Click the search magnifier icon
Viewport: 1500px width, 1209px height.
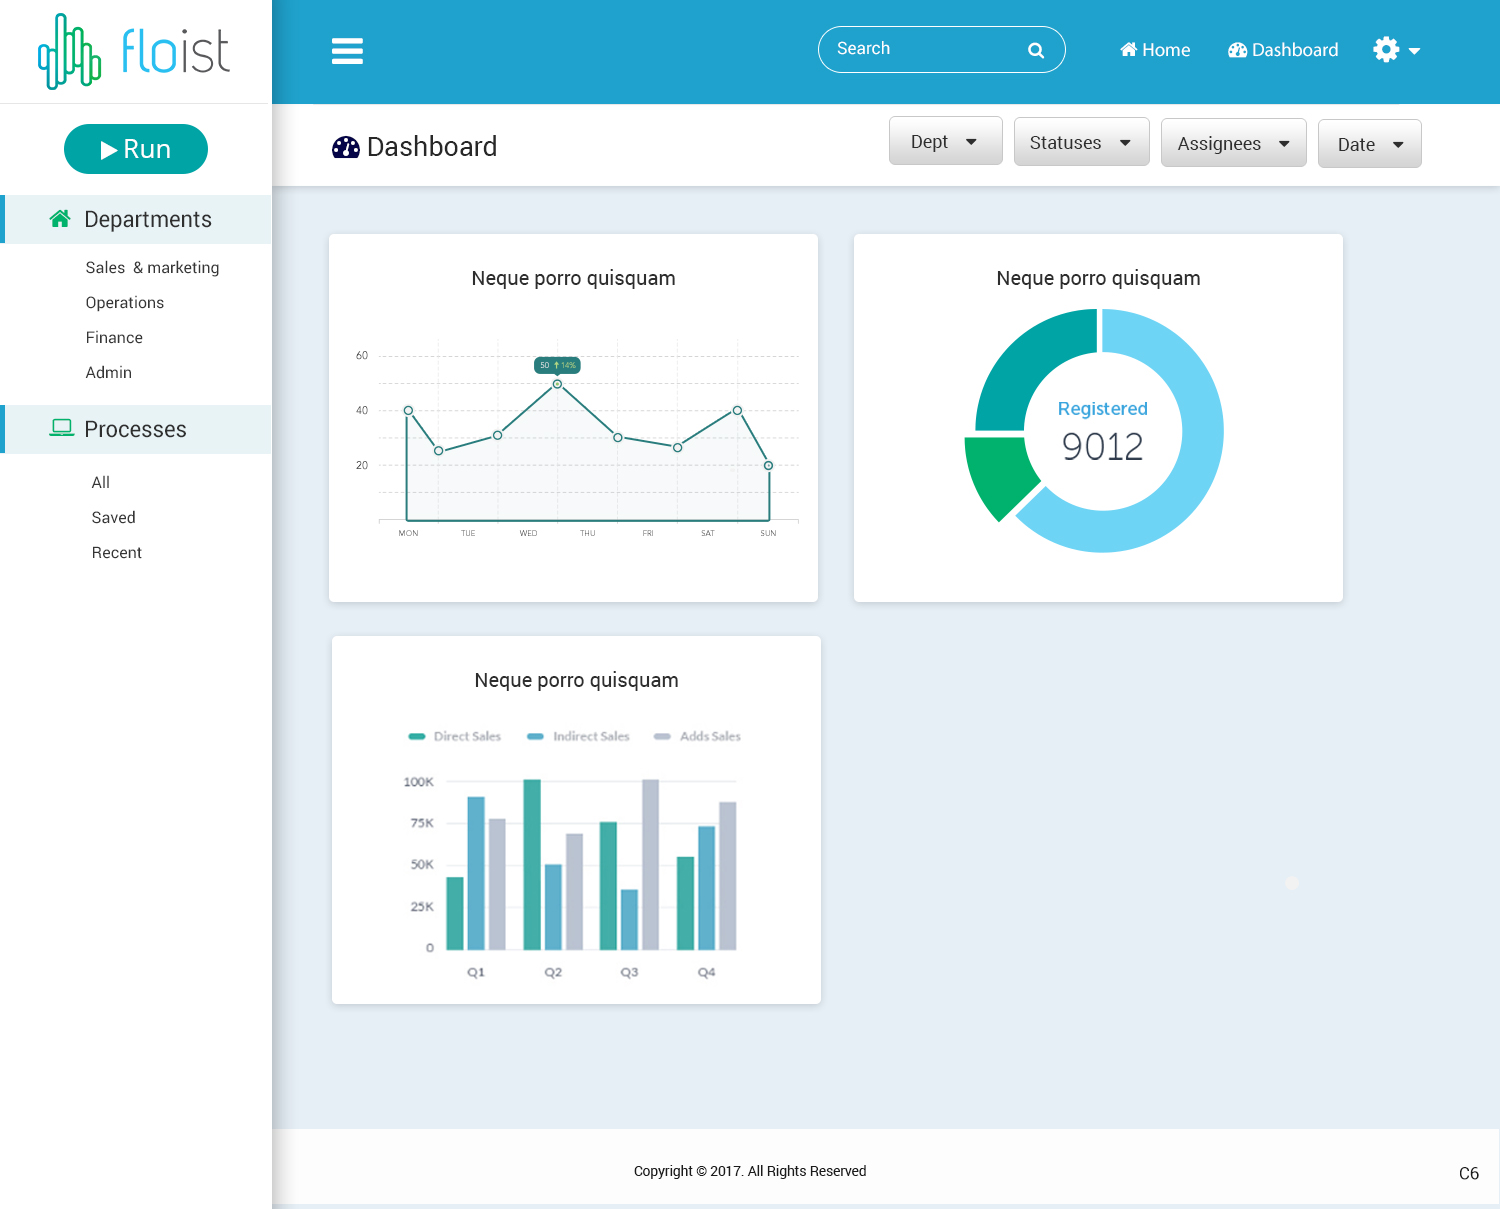[1036, 50]
